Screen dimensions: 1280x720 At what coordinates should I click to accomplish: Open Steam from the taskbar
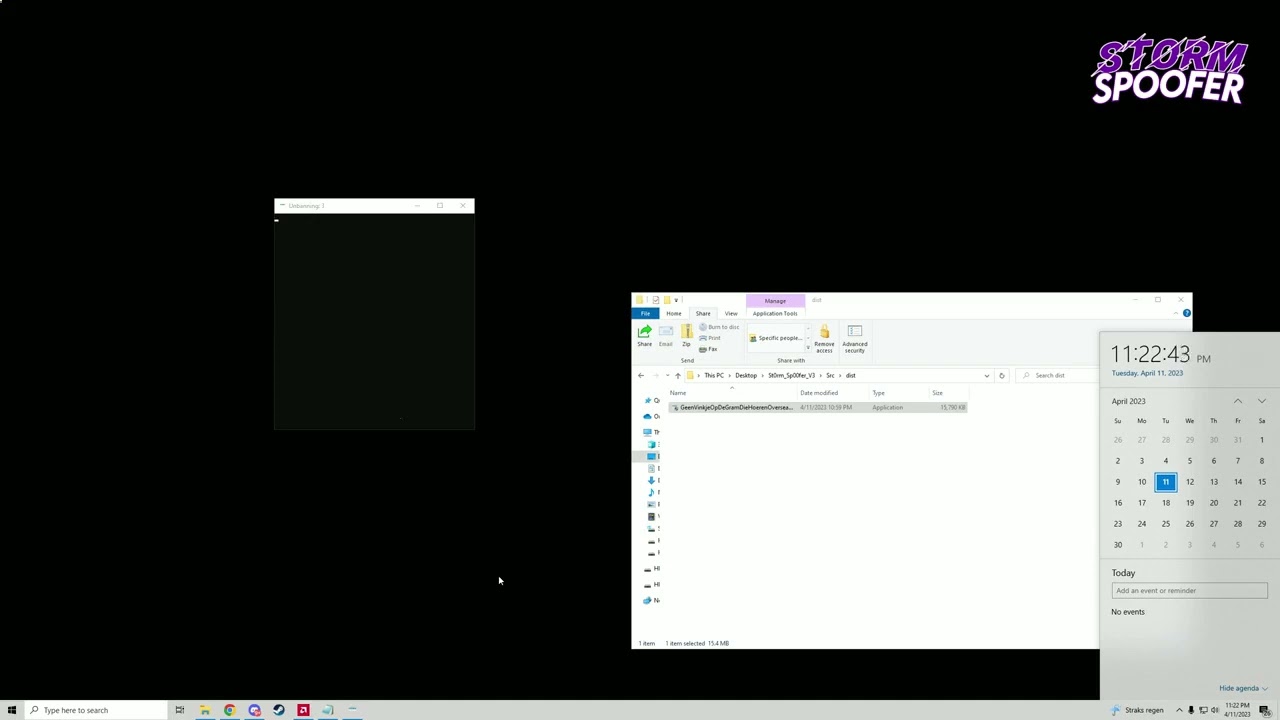[x=279, y=710]
